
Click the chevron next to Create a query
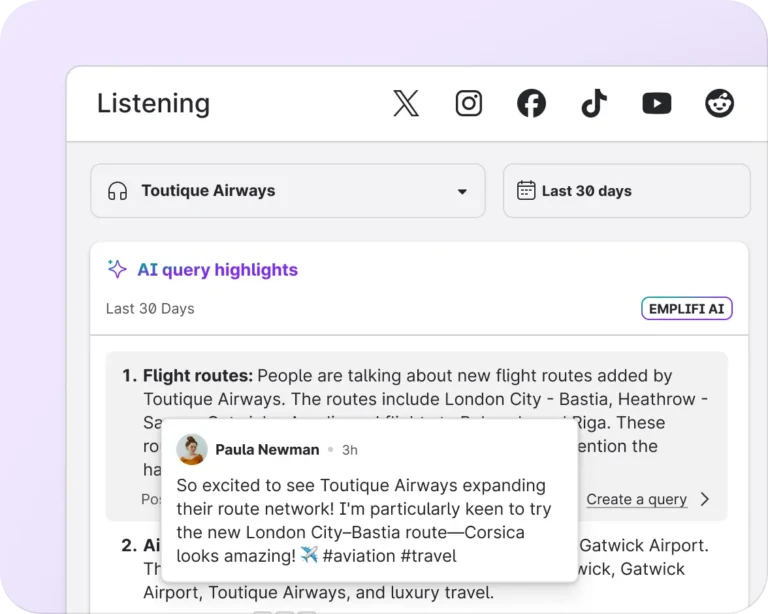[705, 499]
